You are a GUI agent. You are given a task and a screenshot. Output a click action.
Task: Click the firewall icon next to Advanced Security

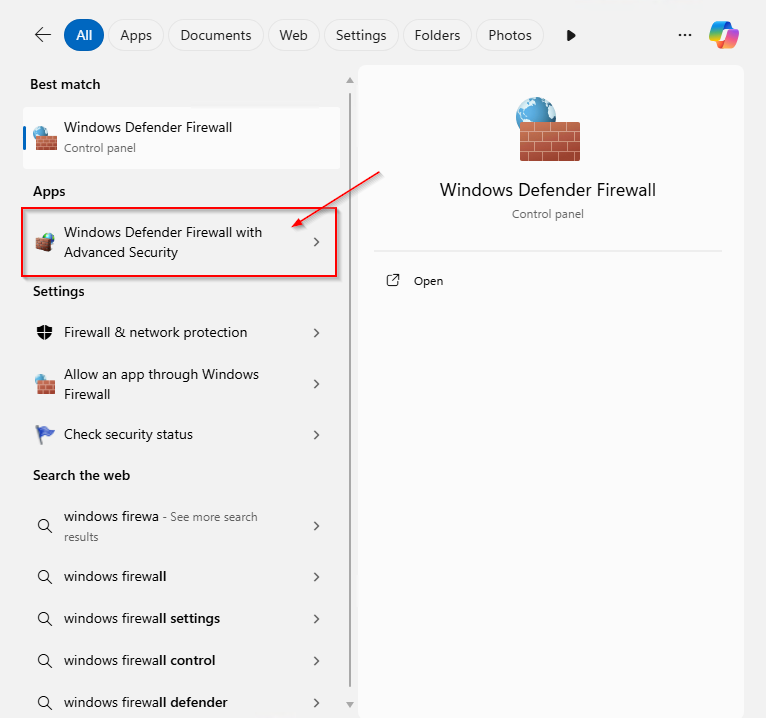(44, 242)
